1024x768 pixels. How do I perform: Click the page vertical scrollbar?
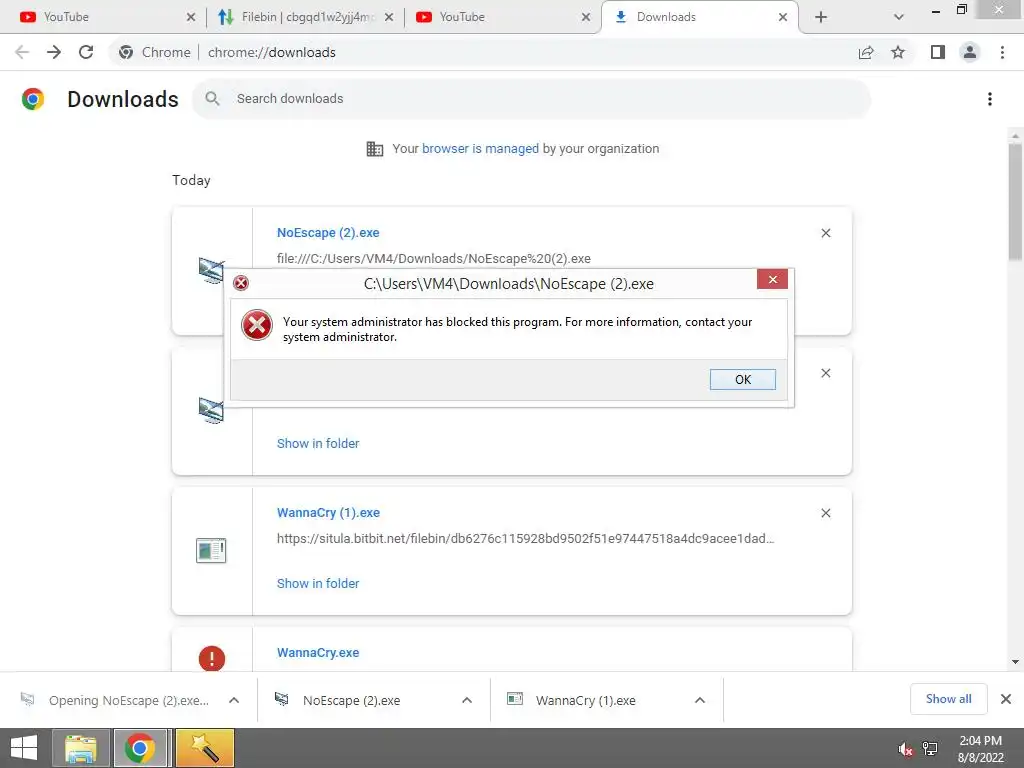click(x=1015, y=202)
